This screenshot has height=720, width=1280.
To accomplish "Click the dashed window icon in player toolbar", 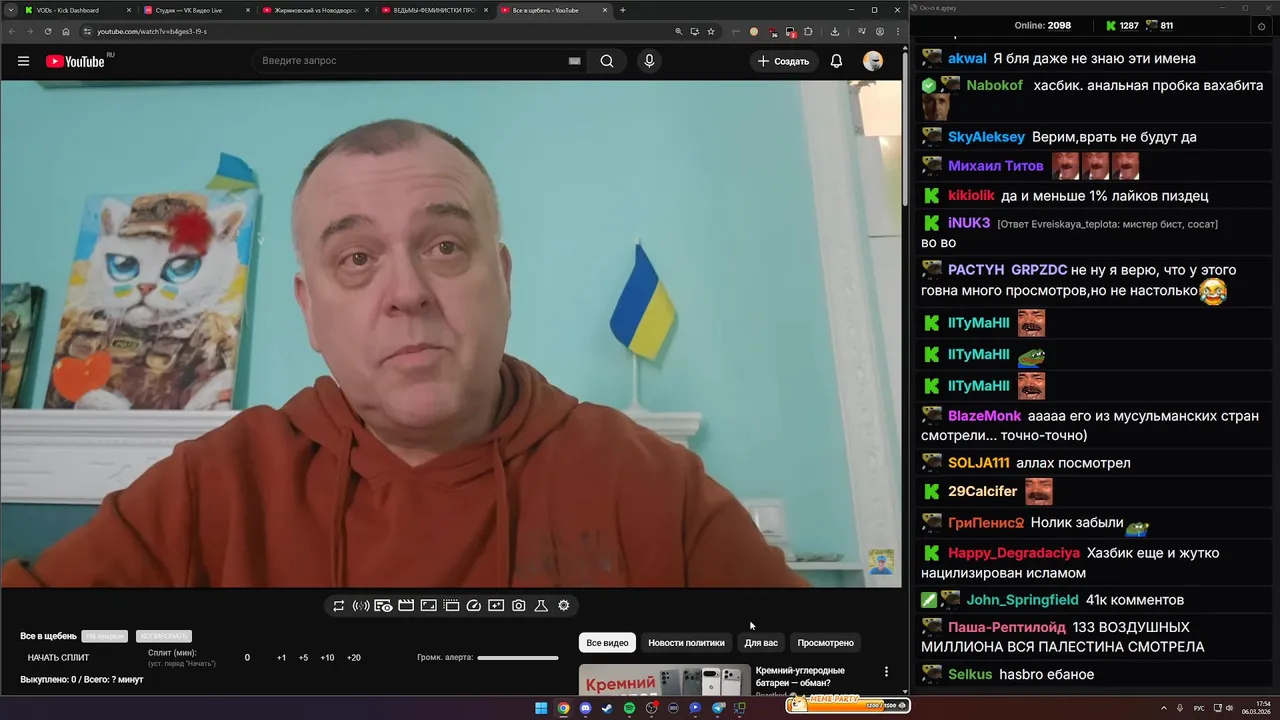I will (451, 606).
